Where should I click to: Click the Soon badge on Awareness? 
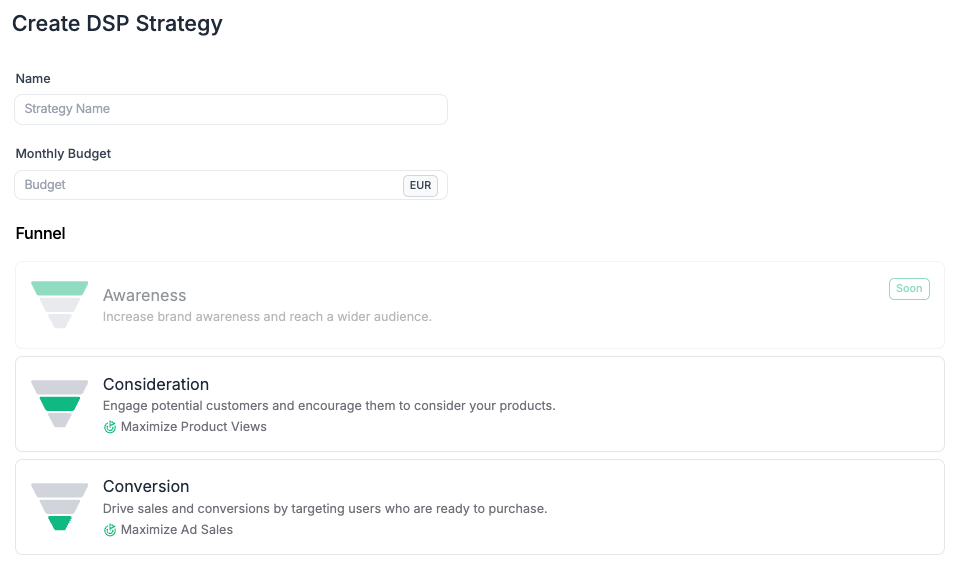pyautogui.click(x=909, y=289)
